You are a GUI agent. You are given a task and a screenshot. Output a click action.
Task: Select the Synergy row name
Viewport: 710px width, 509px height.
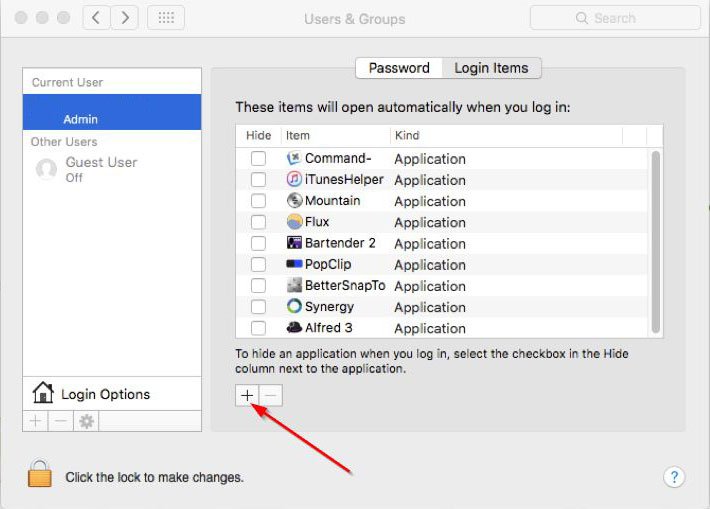coord(329,307)
